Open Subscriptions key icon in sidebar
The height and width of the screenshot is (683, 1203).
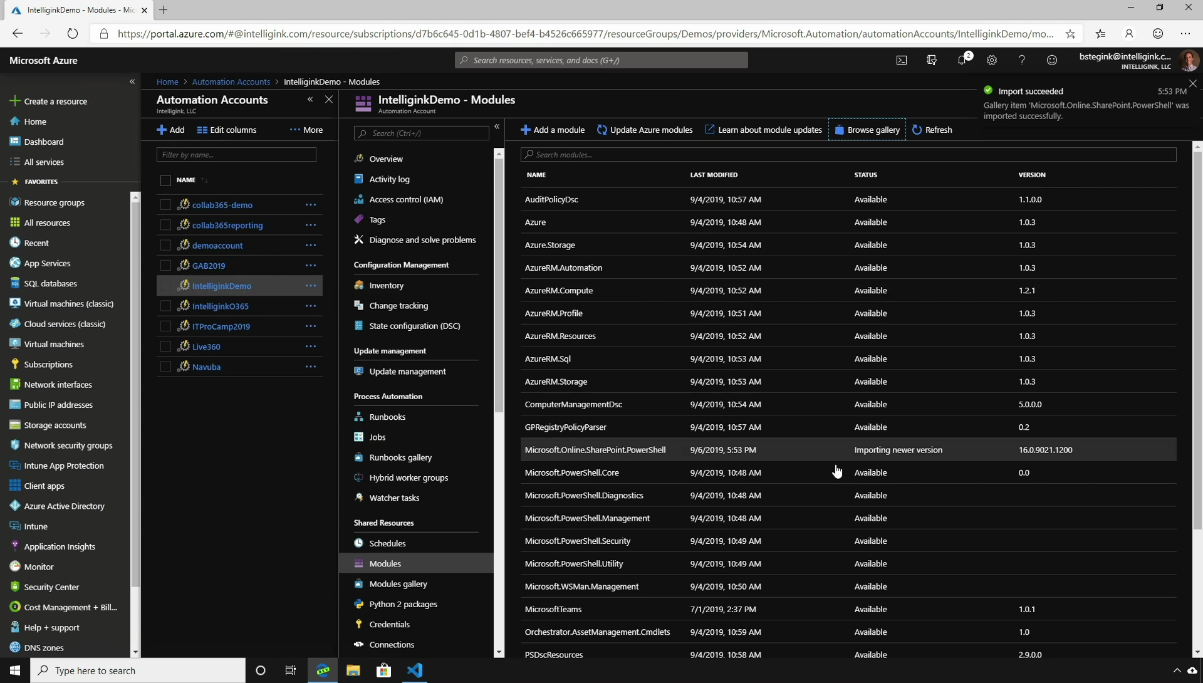click(x=15, y=364)
